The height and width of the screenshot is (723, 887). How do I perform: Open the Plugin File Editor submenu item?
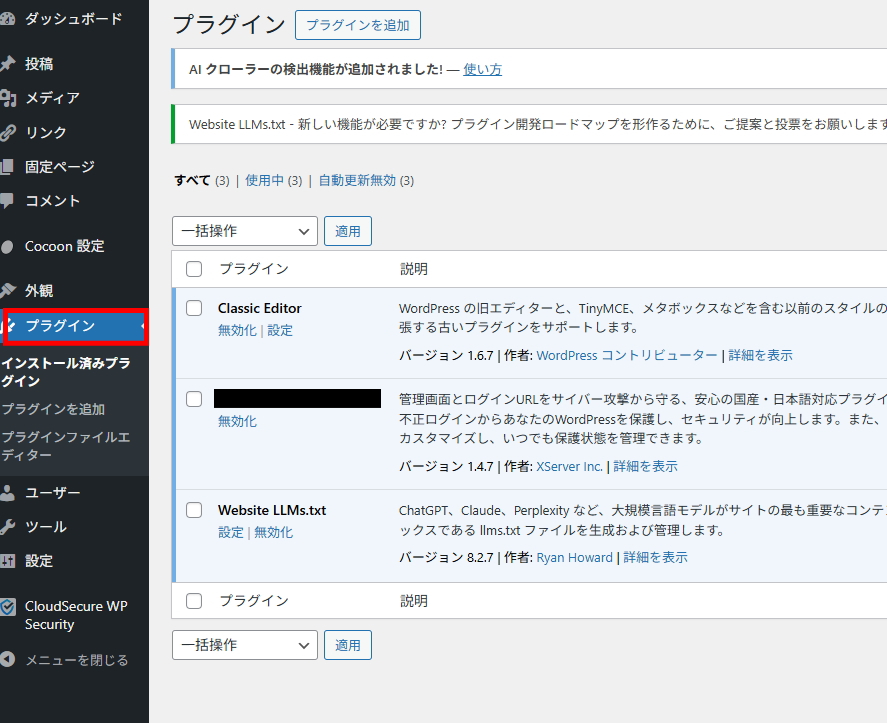pos(65,446)
